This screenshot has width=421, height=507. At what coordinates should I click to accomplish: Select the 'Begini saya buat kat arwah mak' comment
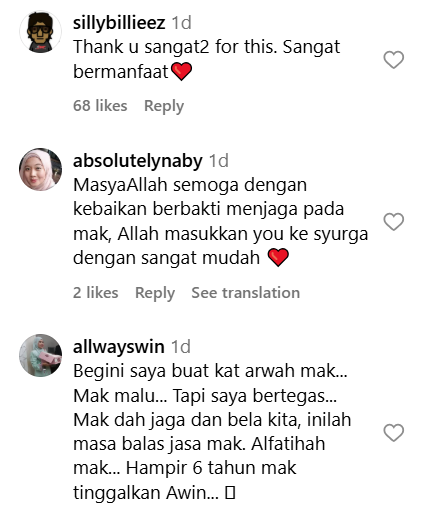pos(212,432)
